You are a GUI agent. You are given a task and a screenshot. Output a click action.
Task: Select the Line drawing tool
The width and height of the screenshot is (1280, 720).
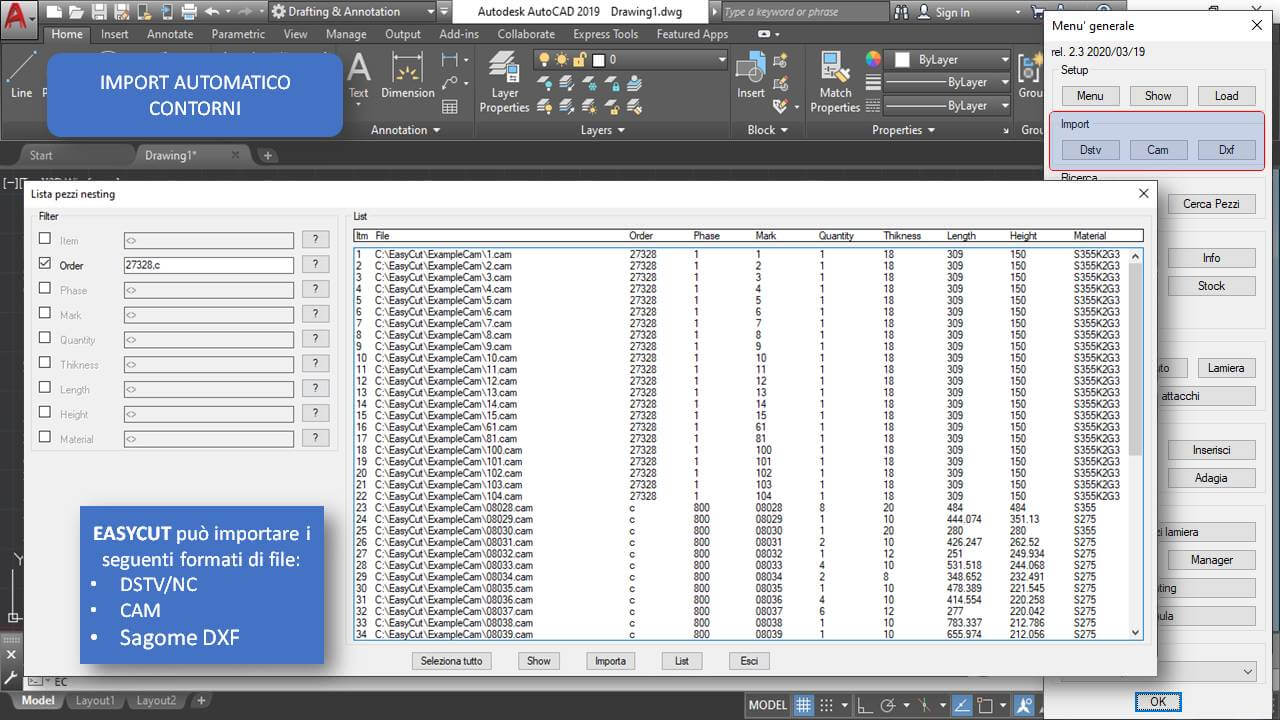(21, 76)
